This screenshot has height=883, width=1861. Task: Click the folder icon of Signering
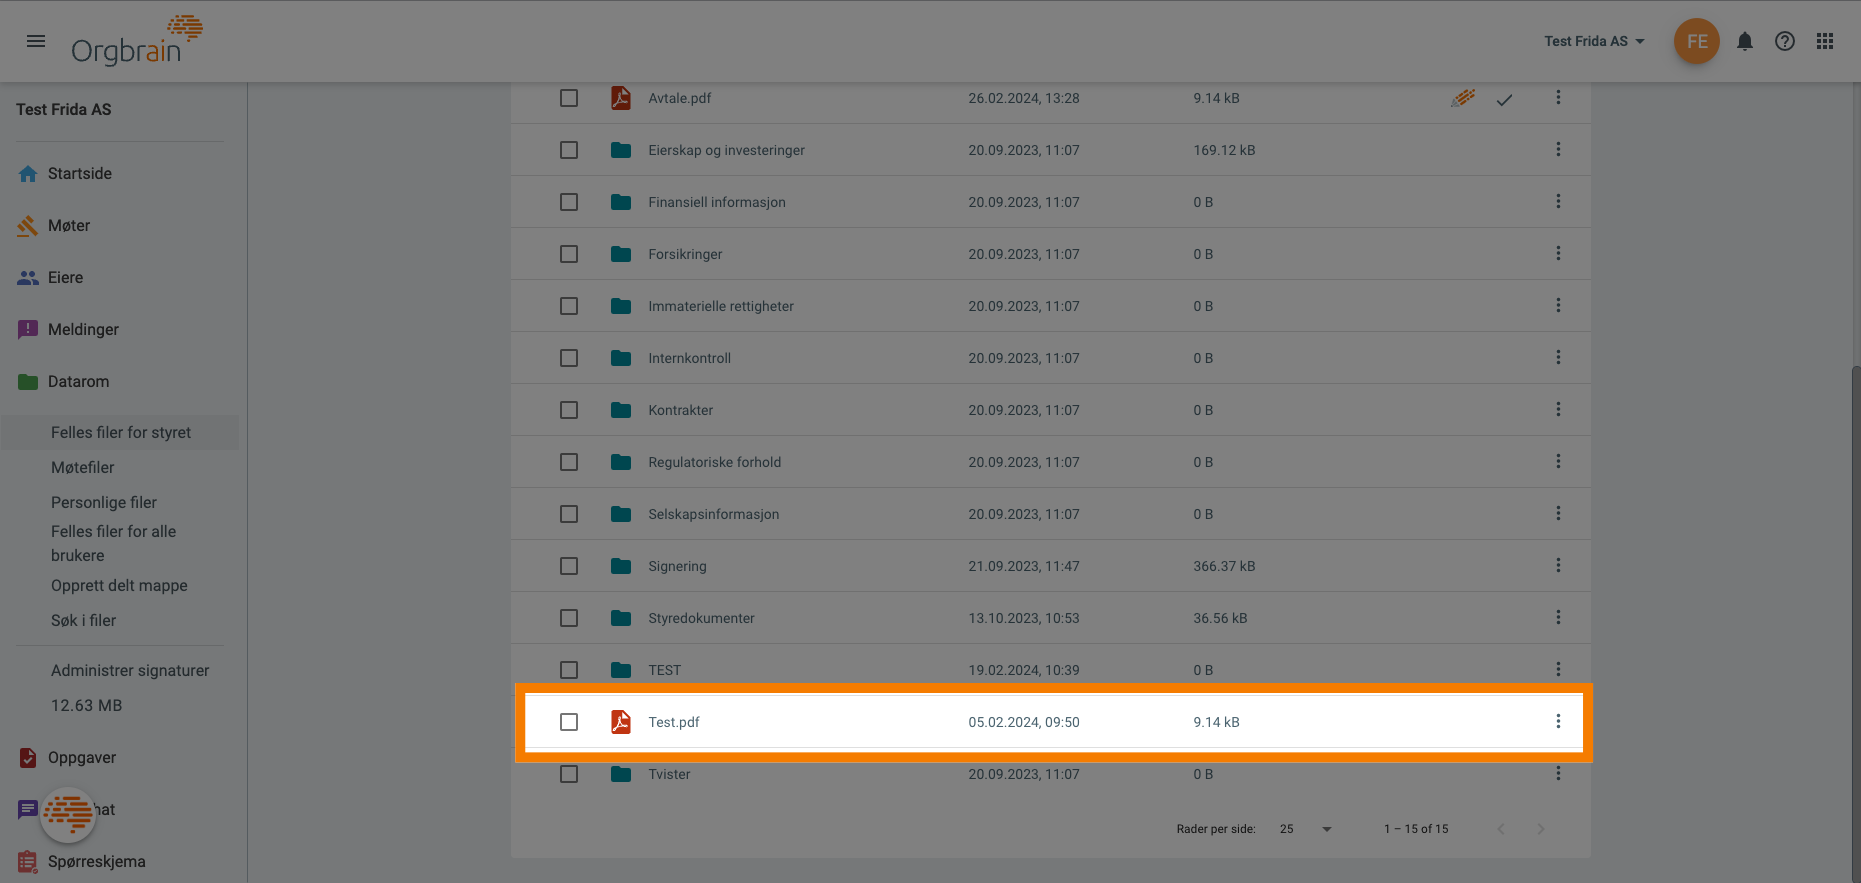621,566
